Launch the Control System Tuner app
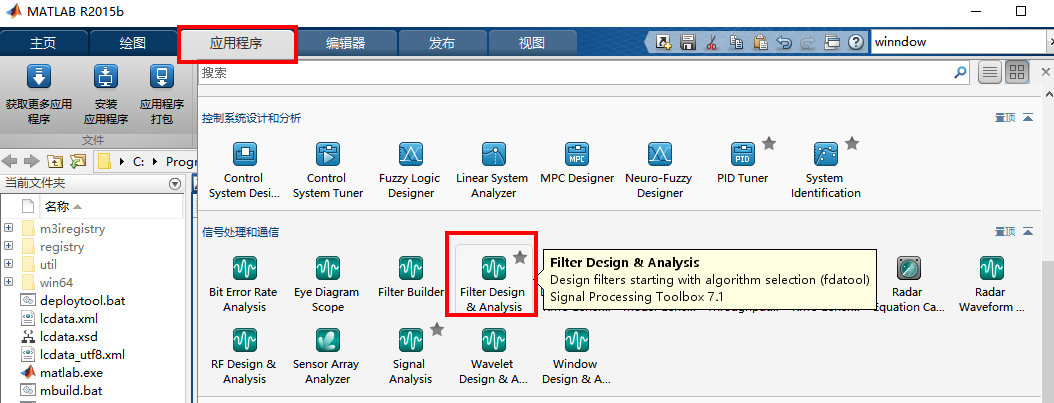This screenshot has height=403, width=1054. click(327, 170)
